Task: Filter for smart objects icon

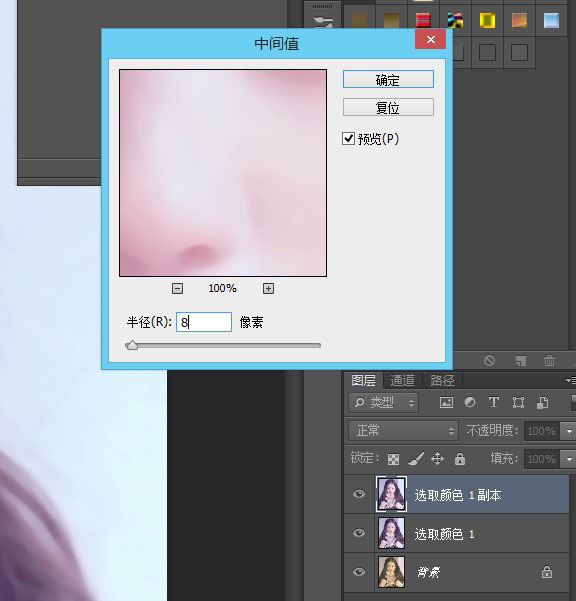Action: (542, 402)
